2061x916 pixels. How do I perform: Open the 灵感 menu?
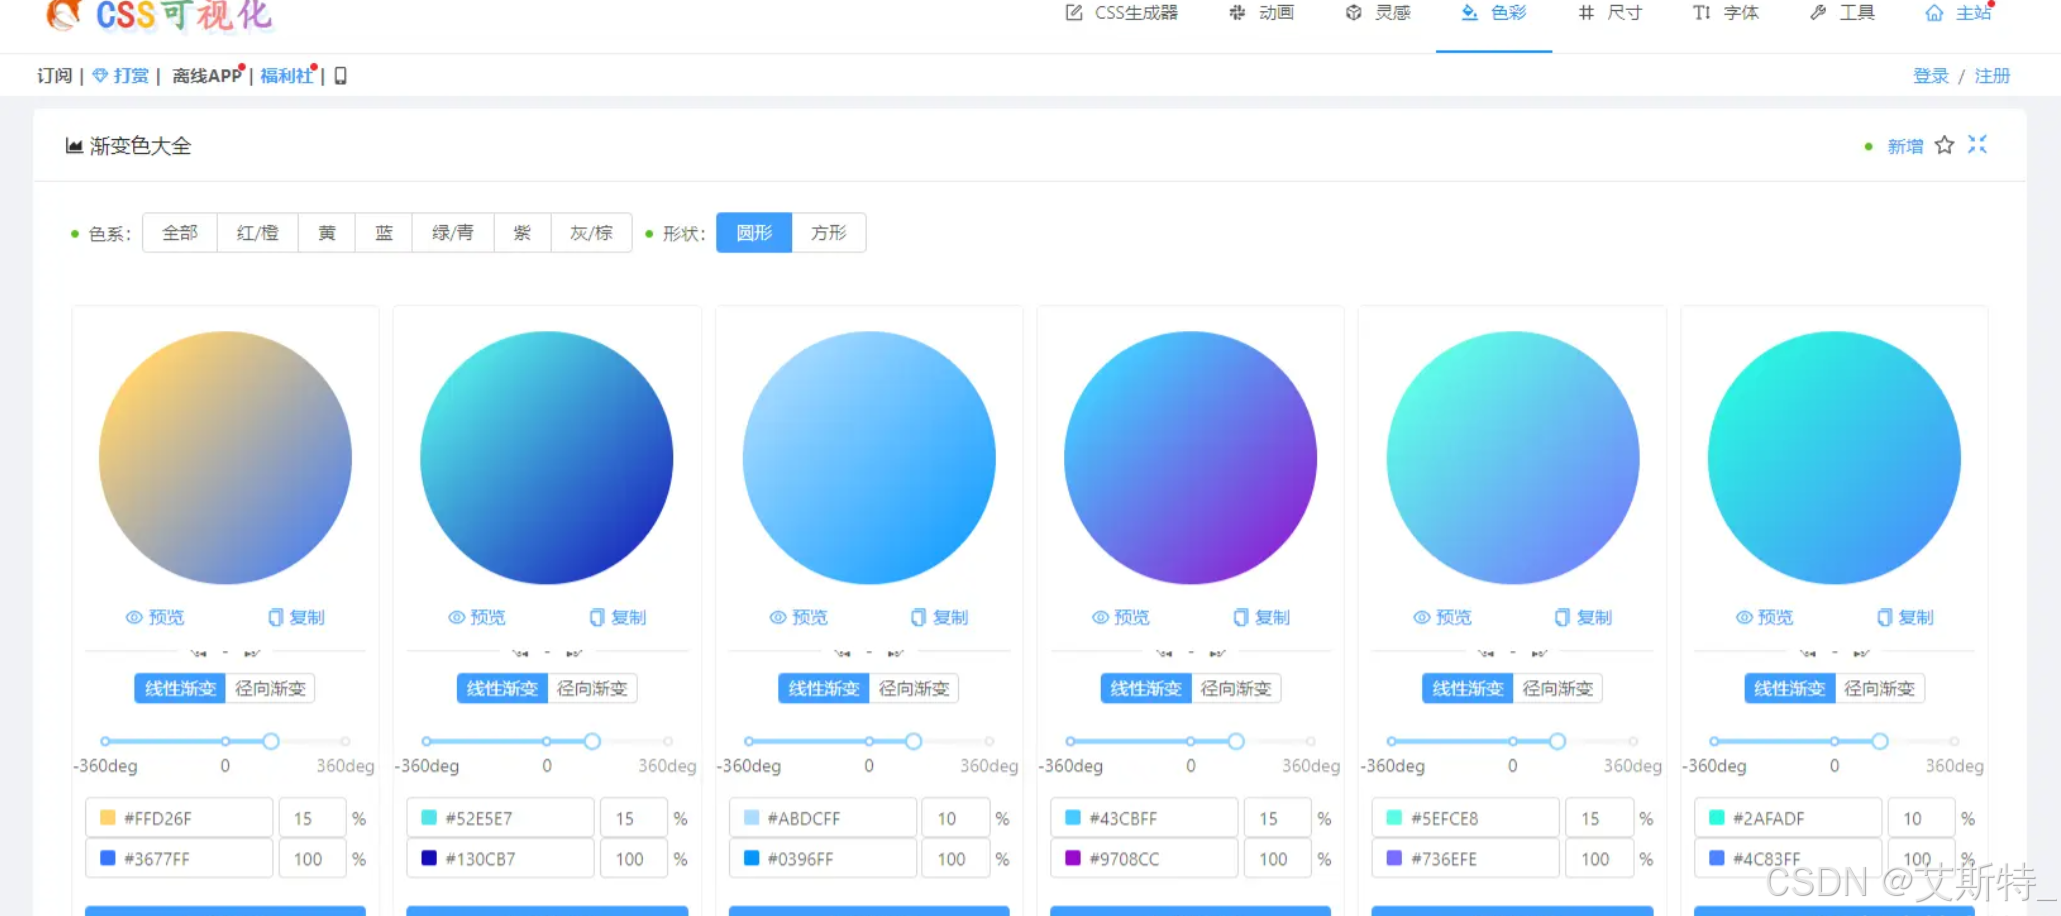point(1378,13)
